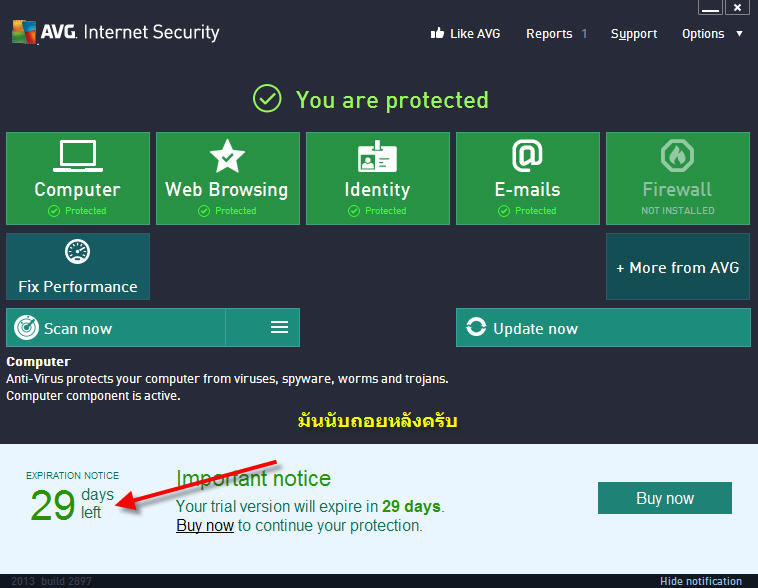Open the scan options hamburger menu

(x=279, y=328)
